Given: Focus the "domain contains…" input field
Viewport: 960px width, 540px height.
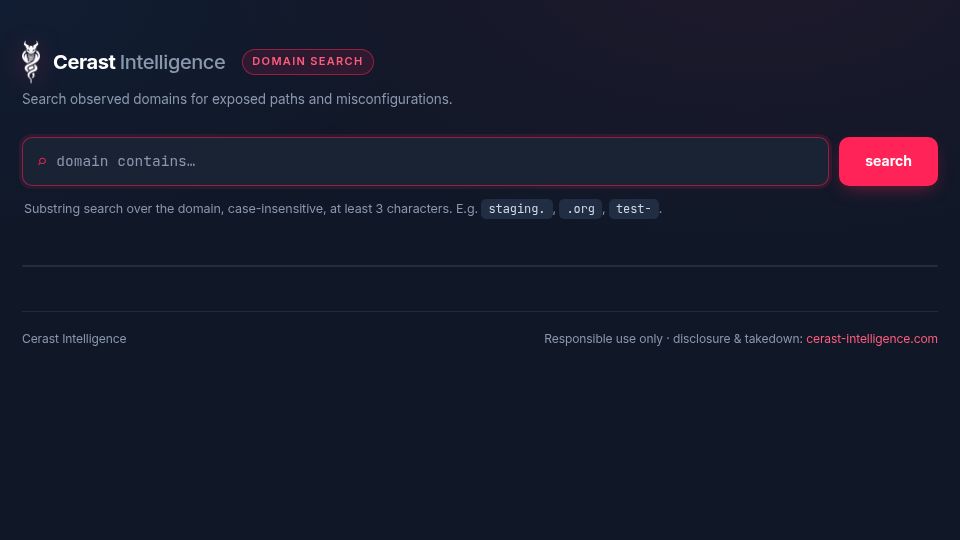Looking at the screenshot, I should (x=426, y=162).
